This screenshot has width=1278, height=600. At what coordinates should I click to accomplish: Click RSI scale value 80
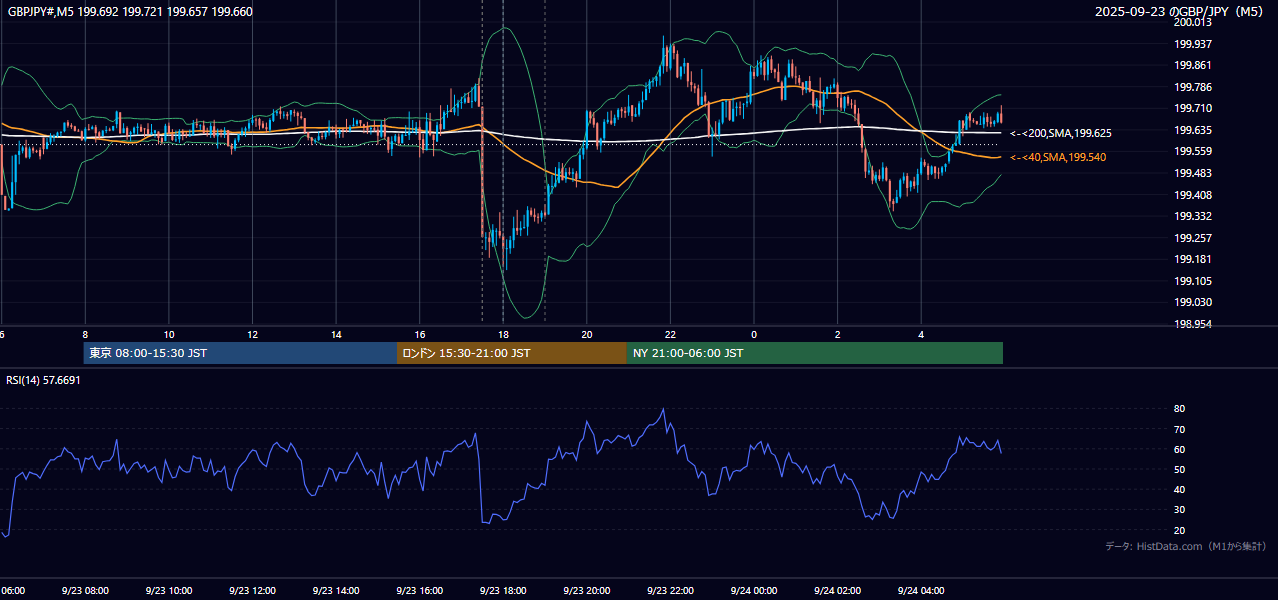pyautogui.click(x=1179, y=409)
